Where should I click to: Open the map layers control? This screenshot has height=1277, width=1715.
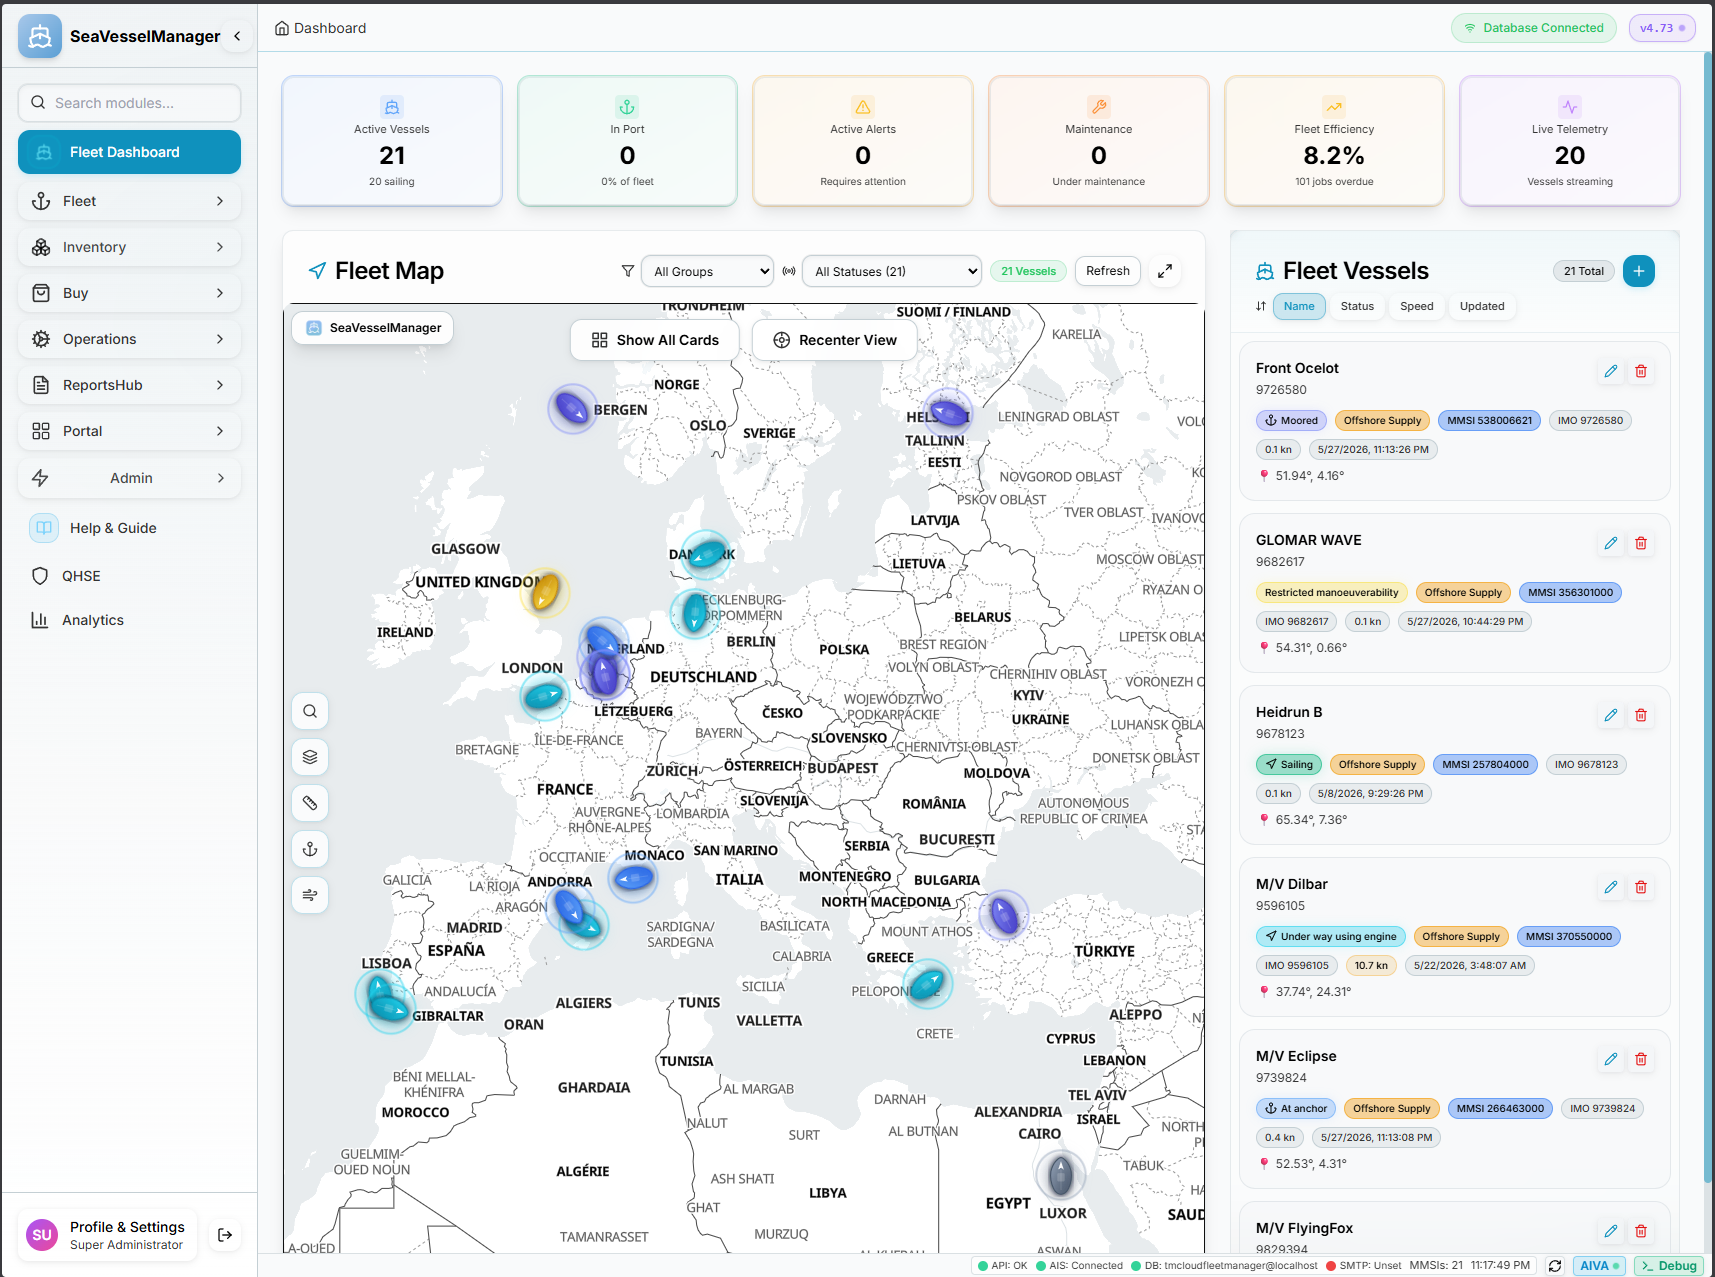click(310, 757)
